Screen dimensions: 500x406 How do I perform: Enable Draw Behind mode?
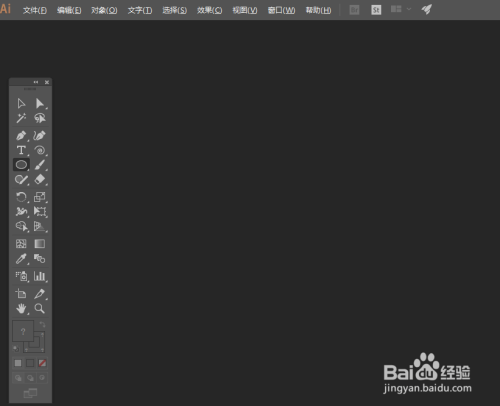point(30,378)
